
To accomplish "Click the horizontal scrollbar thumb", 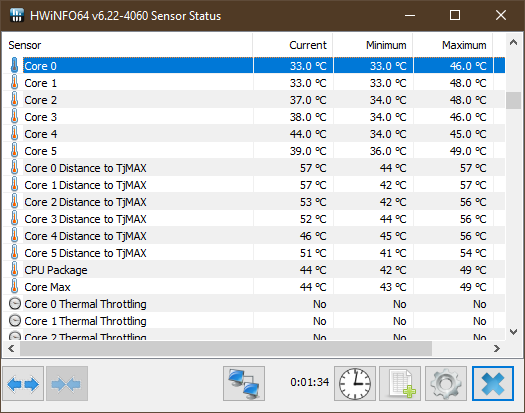I will click(226, 349).
